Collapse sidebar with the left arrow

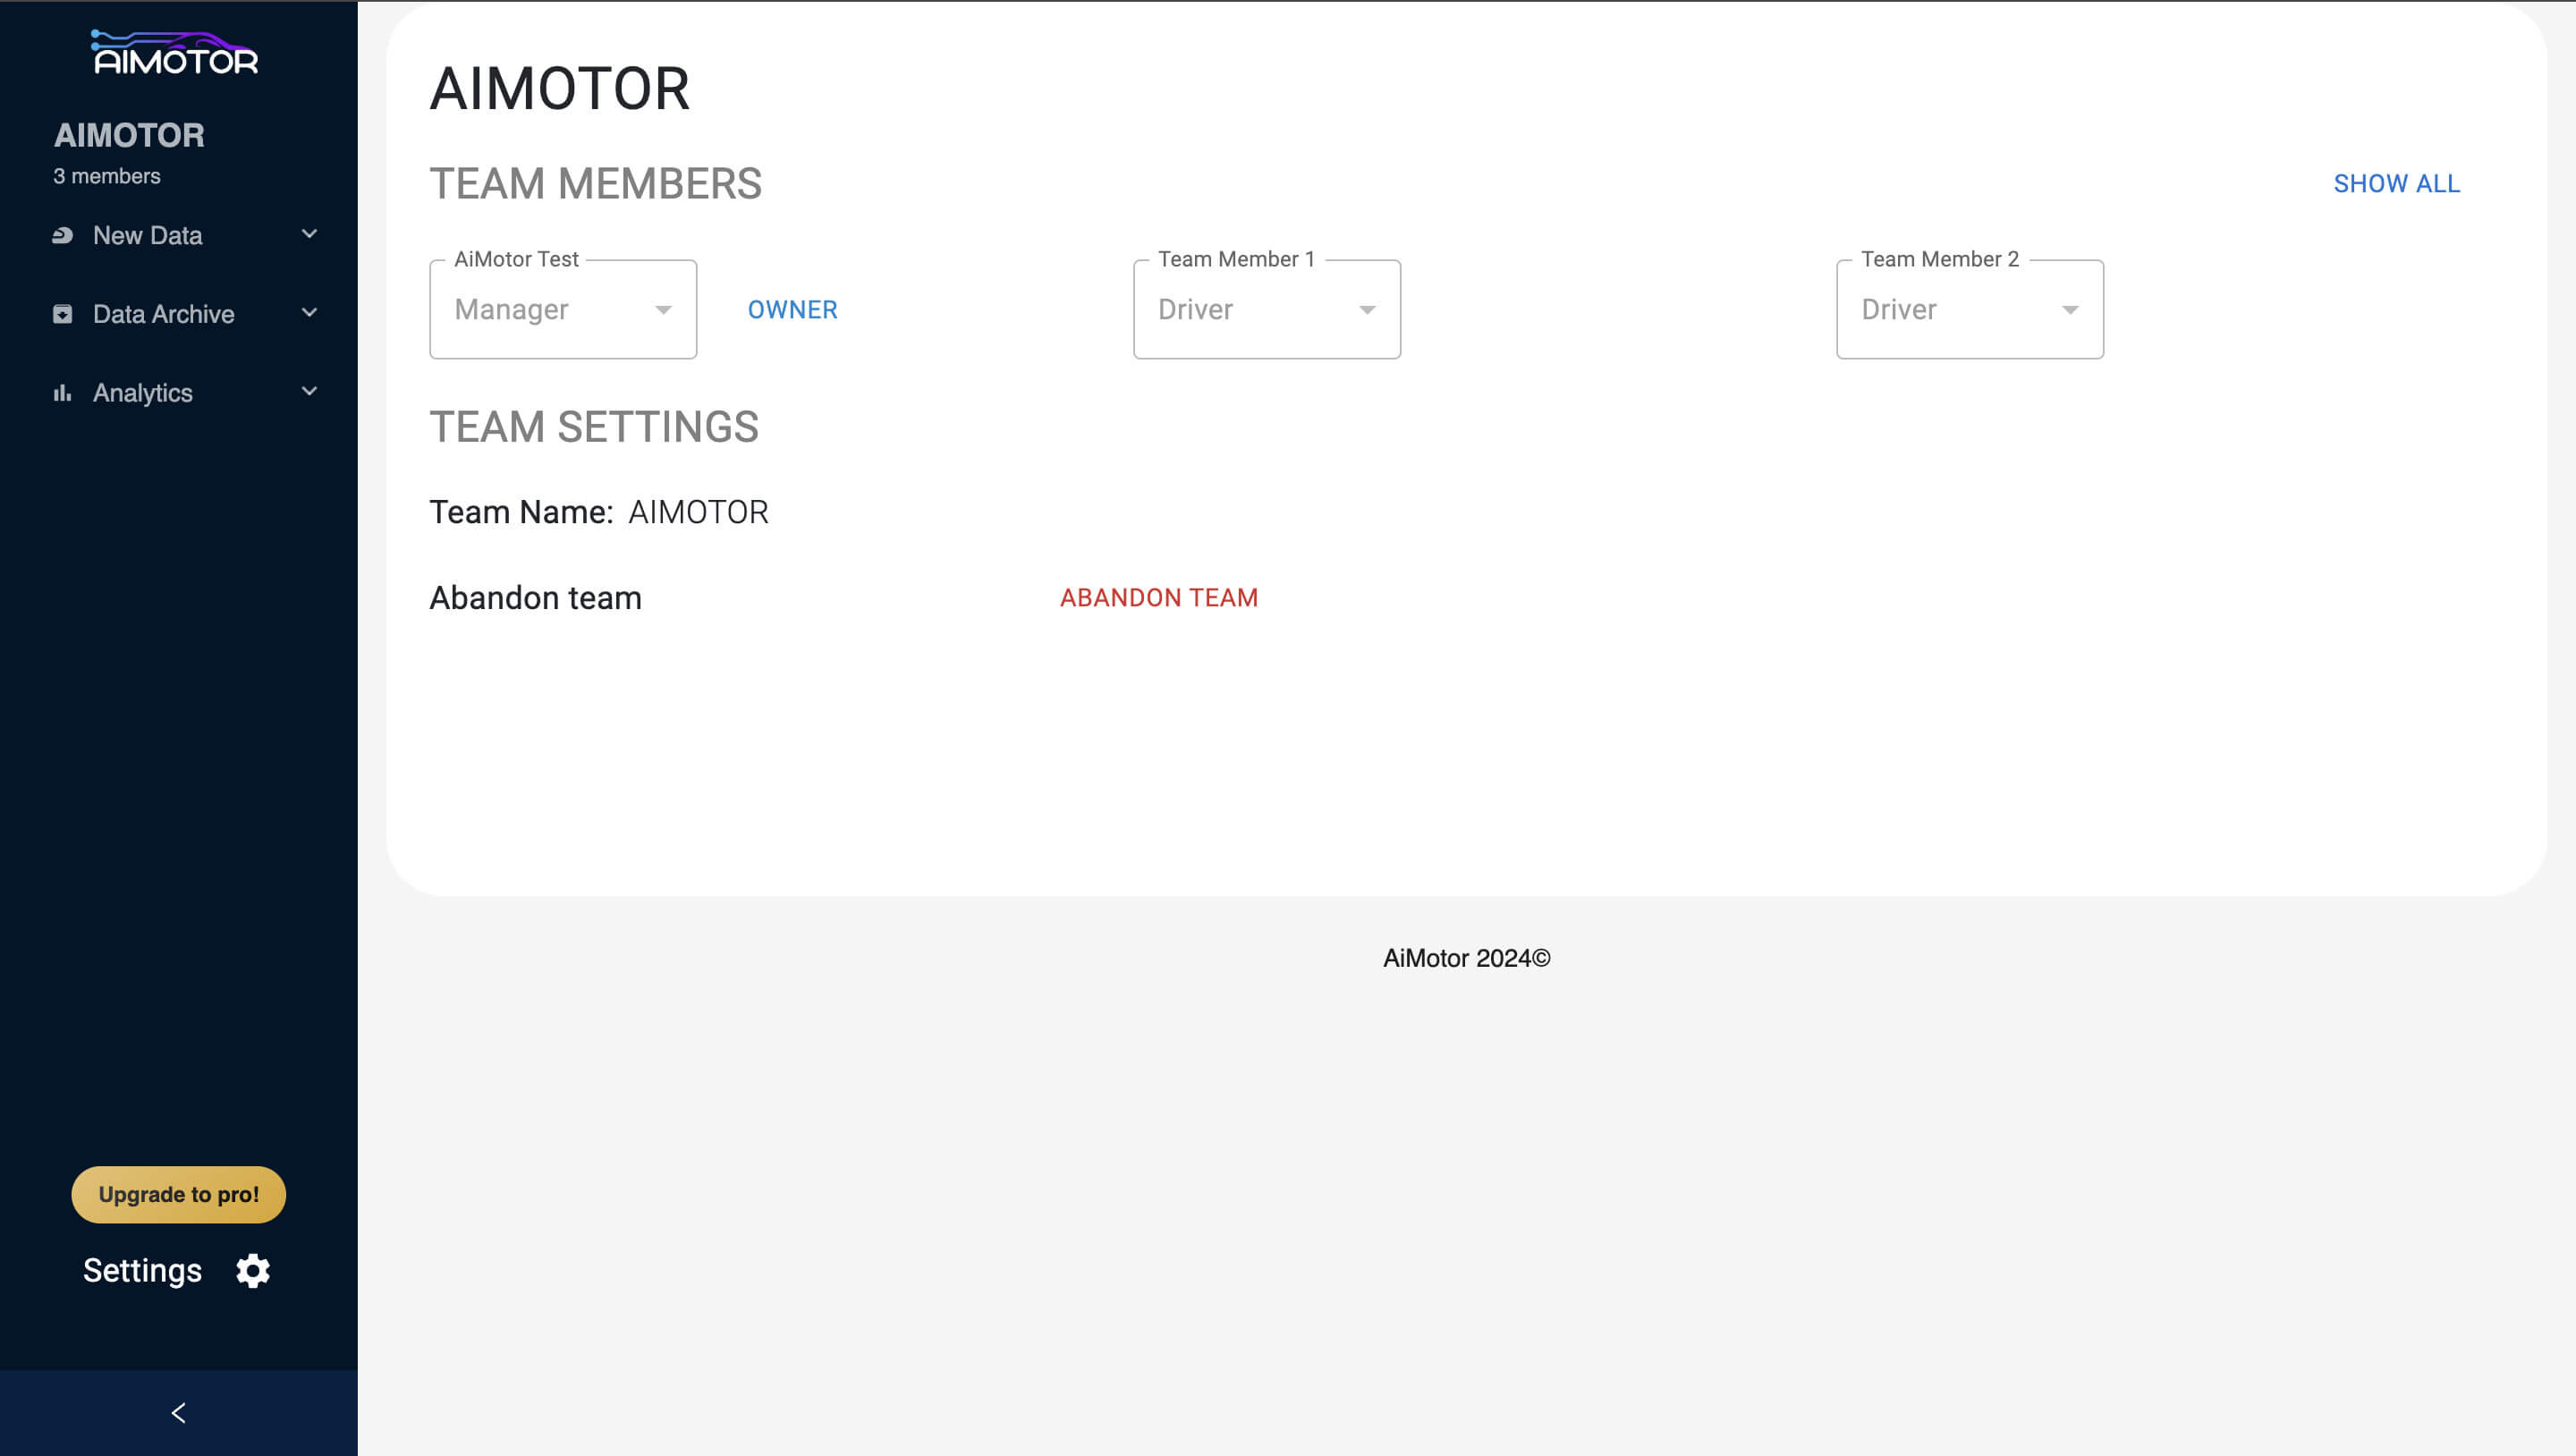pos(178,1412)
